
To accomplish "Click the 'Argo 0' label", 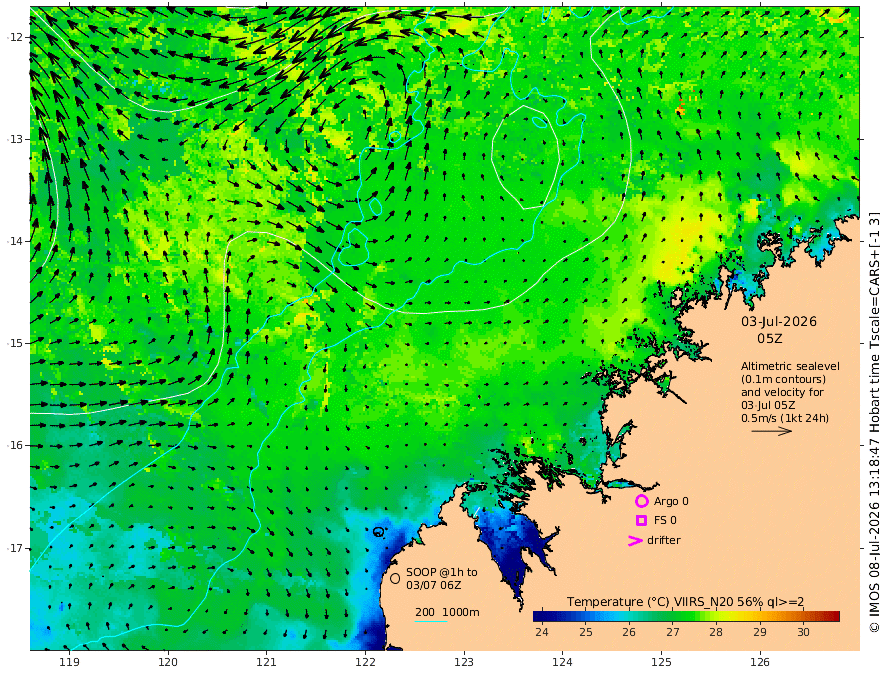I will [x=671, y=501].
